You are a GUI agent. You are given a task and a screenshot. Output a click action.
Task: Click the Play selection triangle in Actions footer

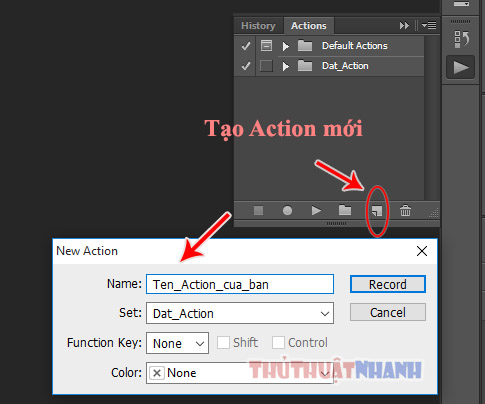coord(316,211)
